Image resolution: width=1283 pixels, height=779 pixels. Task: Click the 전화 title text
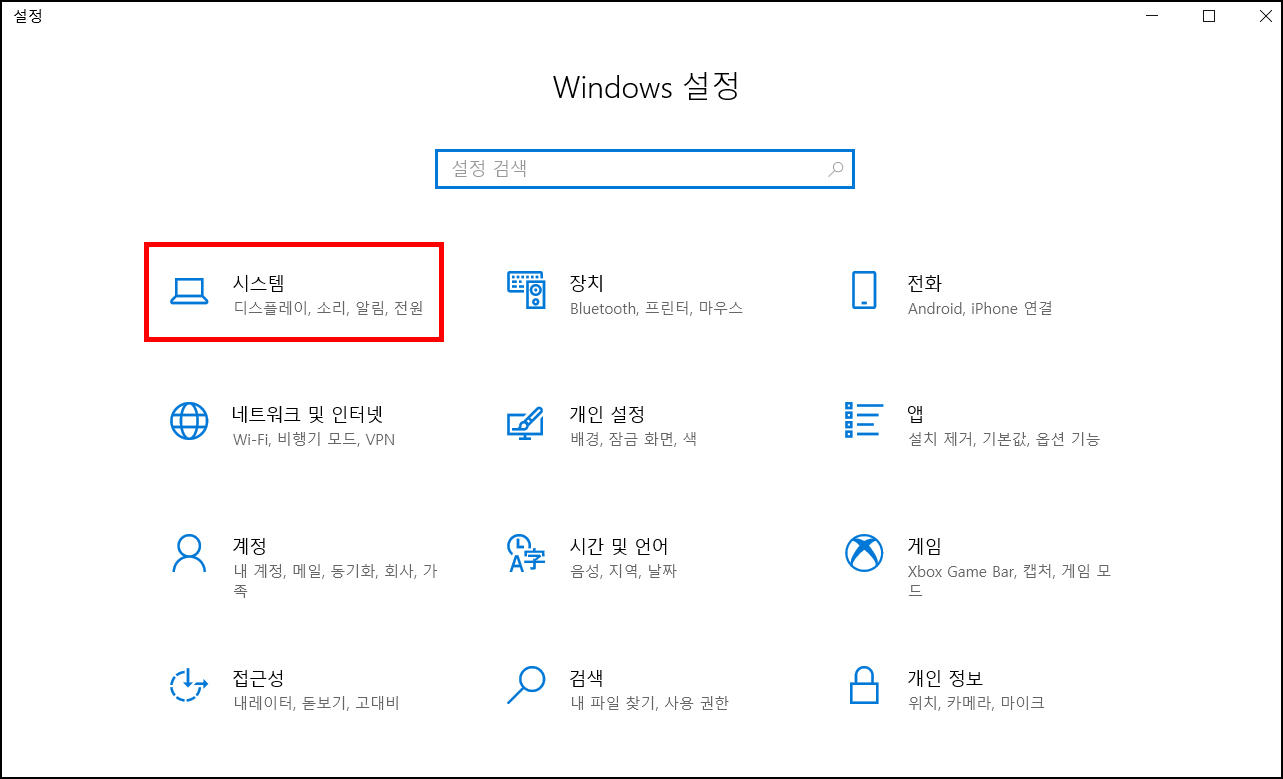tap(925, 283)
